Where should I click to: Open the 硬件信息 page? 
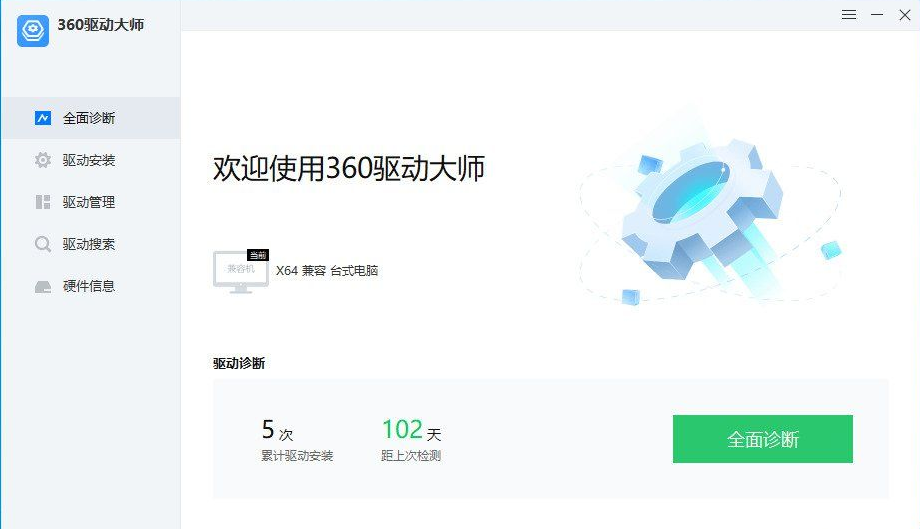[90, 286]
